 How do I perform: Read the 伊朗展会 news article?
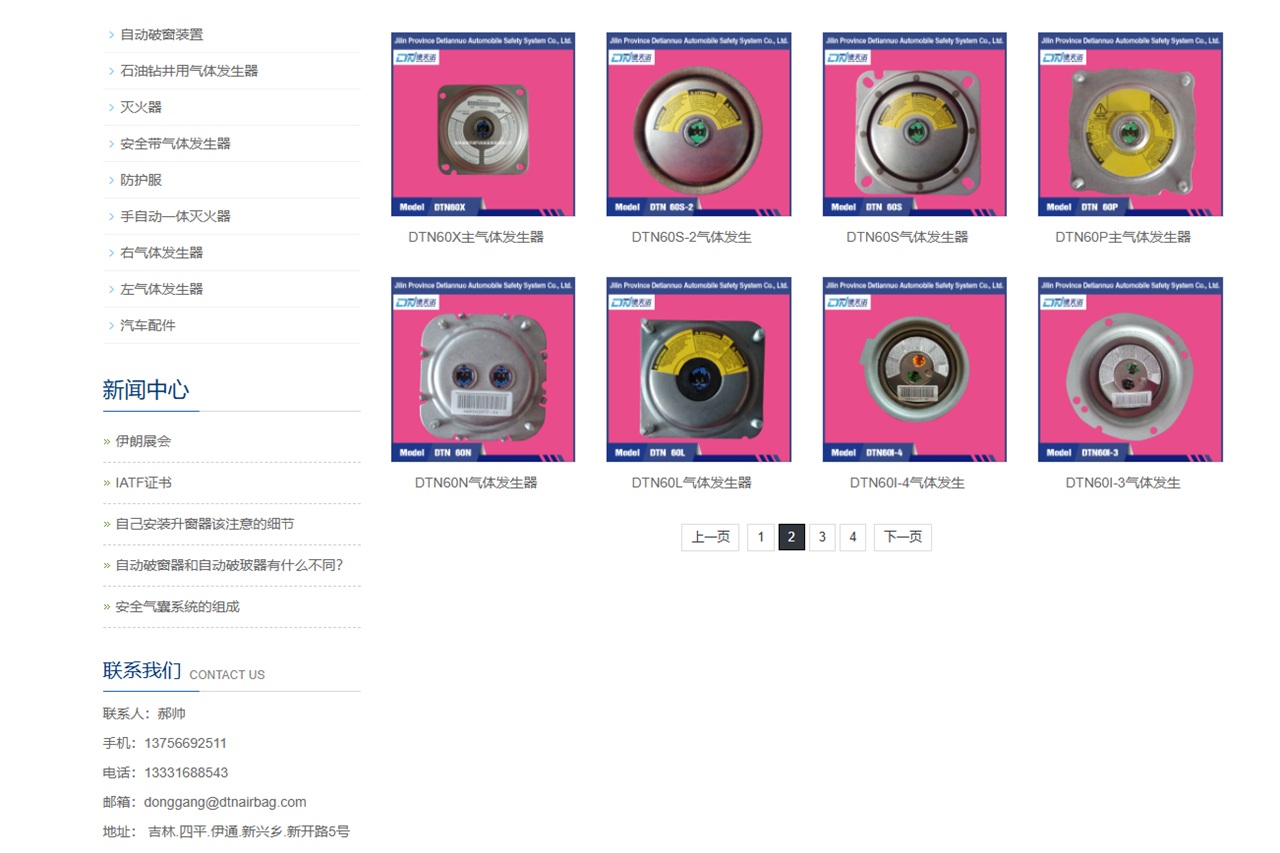click(x=143, y=441)
